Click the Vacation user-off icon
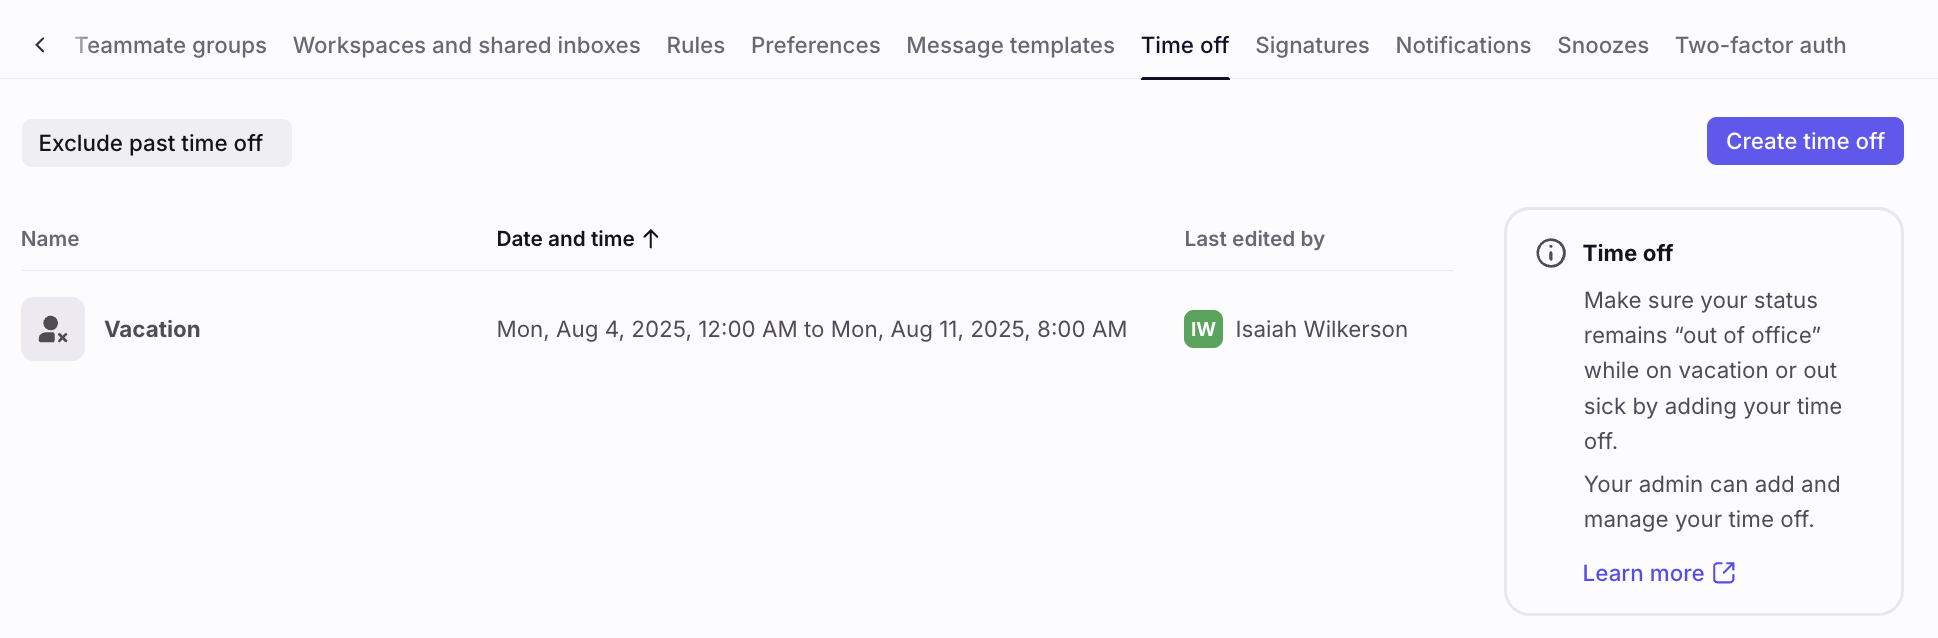The image size is (1938, 638). coord(53,329)
